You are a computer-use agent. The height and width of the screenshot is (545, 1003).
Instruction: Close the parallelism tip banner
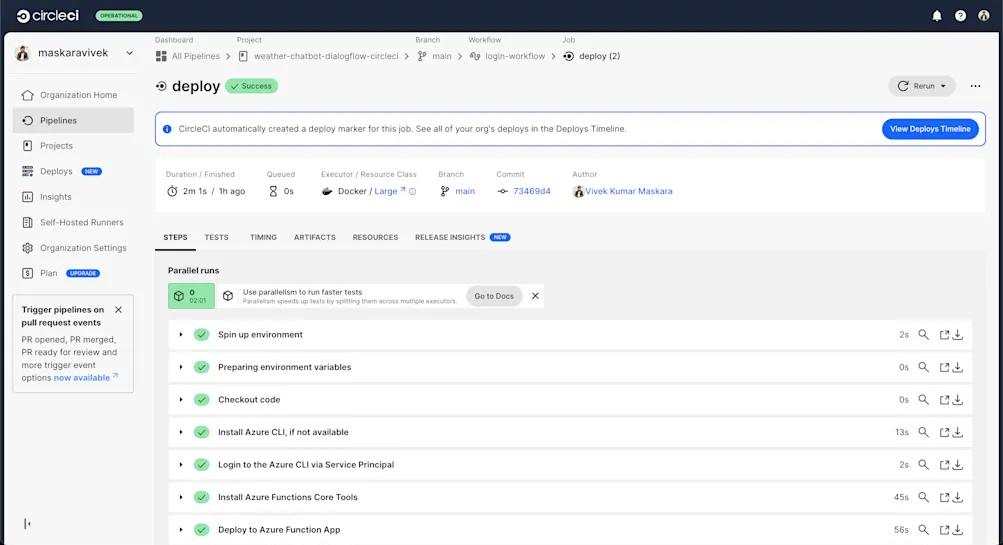click(535, 296)
